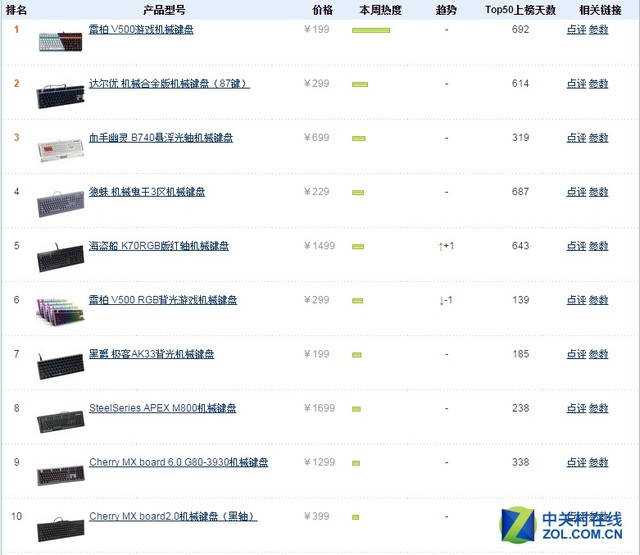Image resolution: width=640 pixels, height=555 pixels.
Task: Click thumbnail of rank 1 雷柏 V500 keyboard
Action: tap(60, 42)
